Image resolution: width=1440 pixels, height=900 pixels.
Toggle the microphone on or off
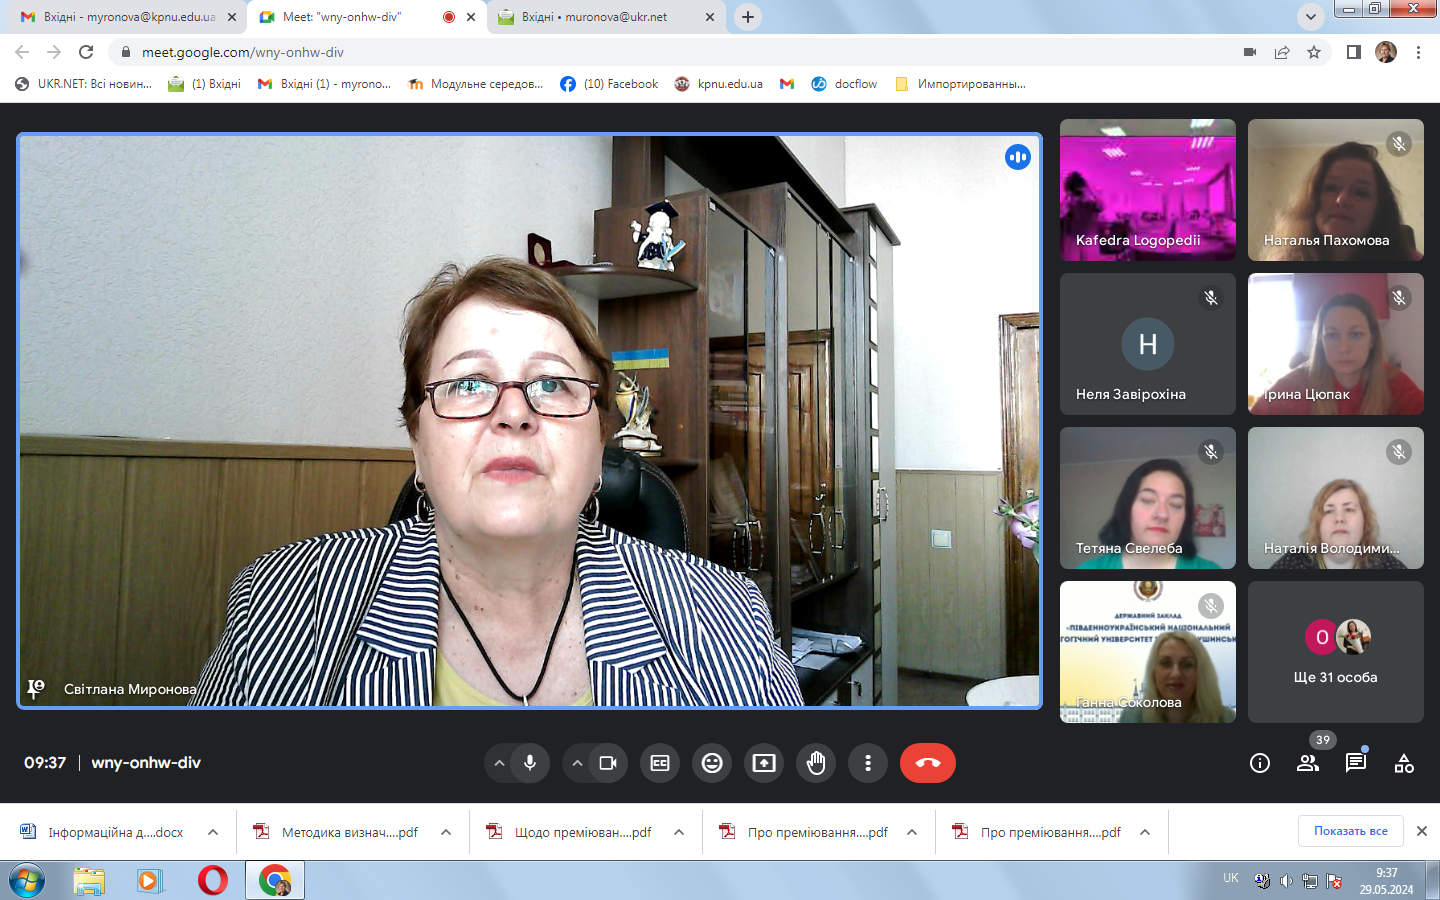pyautogui.click(x=530, y=763)
